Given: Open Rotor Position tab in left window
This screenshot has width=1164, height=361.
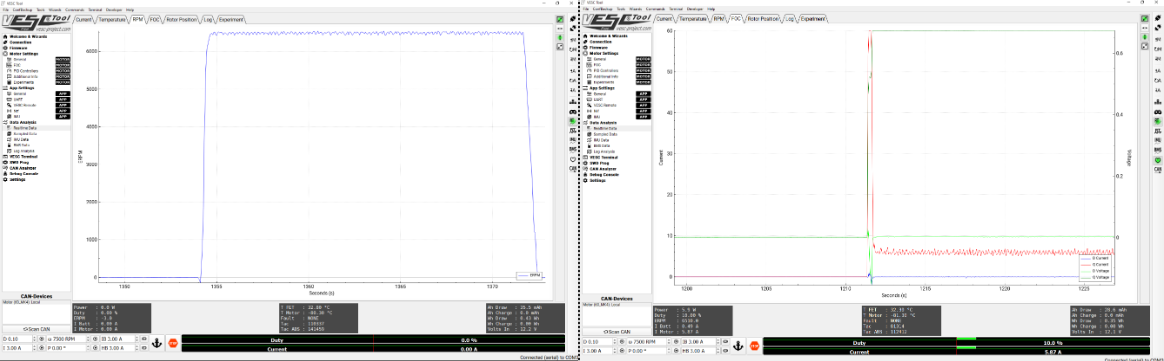Looking at the screenshot, I should point(182,19).
